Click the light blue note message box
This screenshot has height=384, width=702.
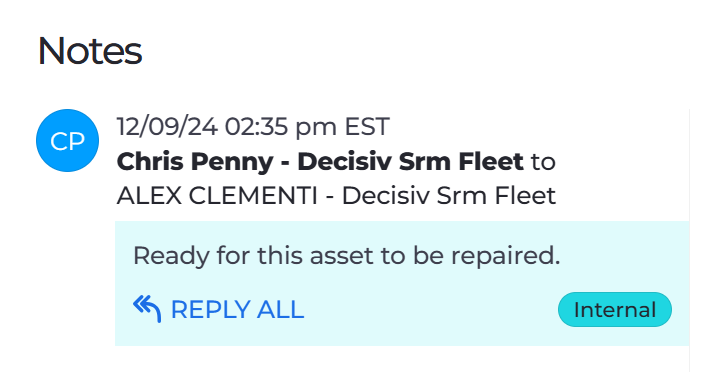[402, 283]
